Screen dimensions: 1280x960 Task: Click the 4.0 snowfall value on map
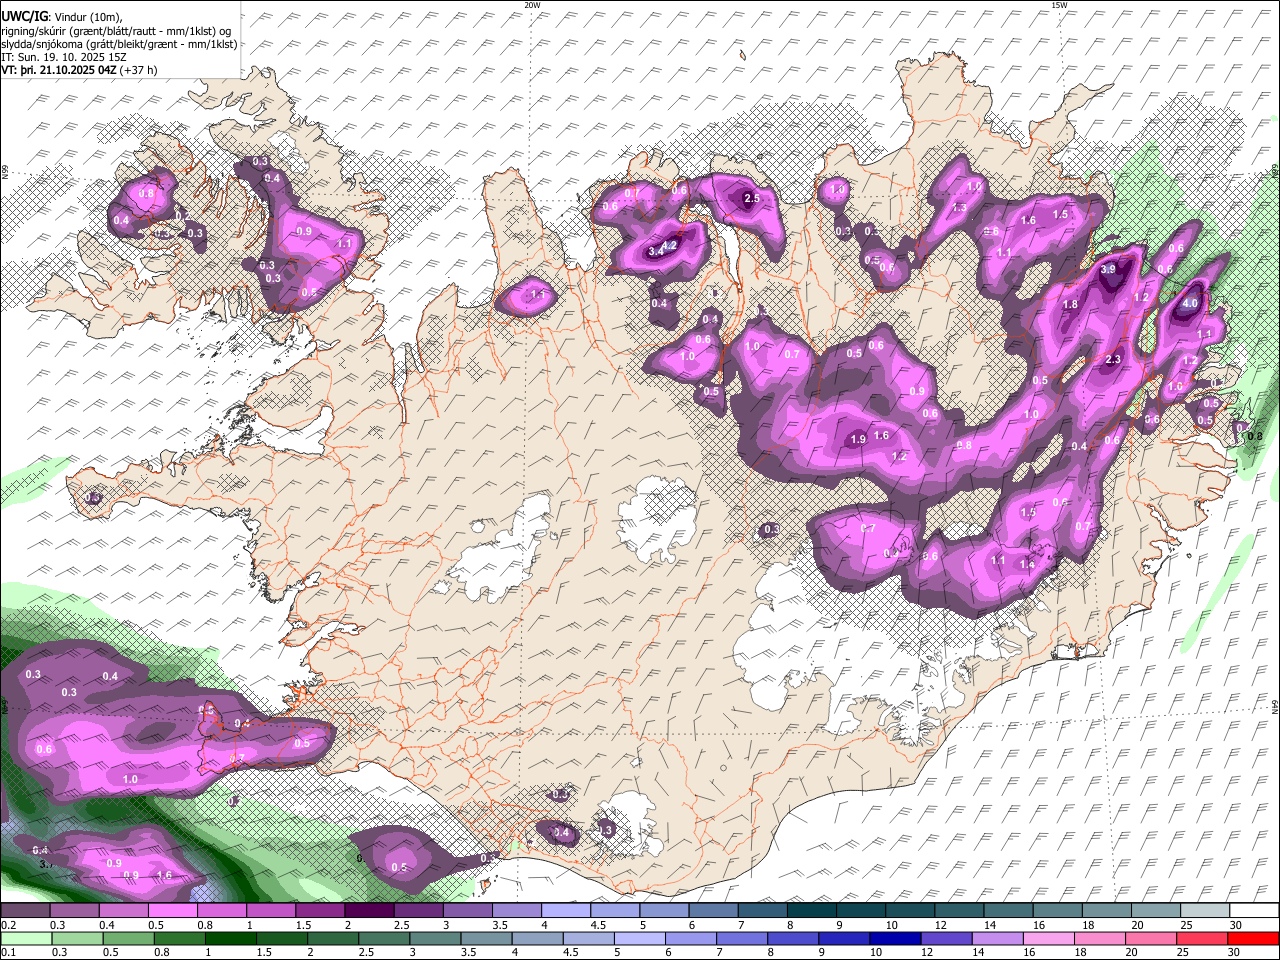click(1190, 303)
